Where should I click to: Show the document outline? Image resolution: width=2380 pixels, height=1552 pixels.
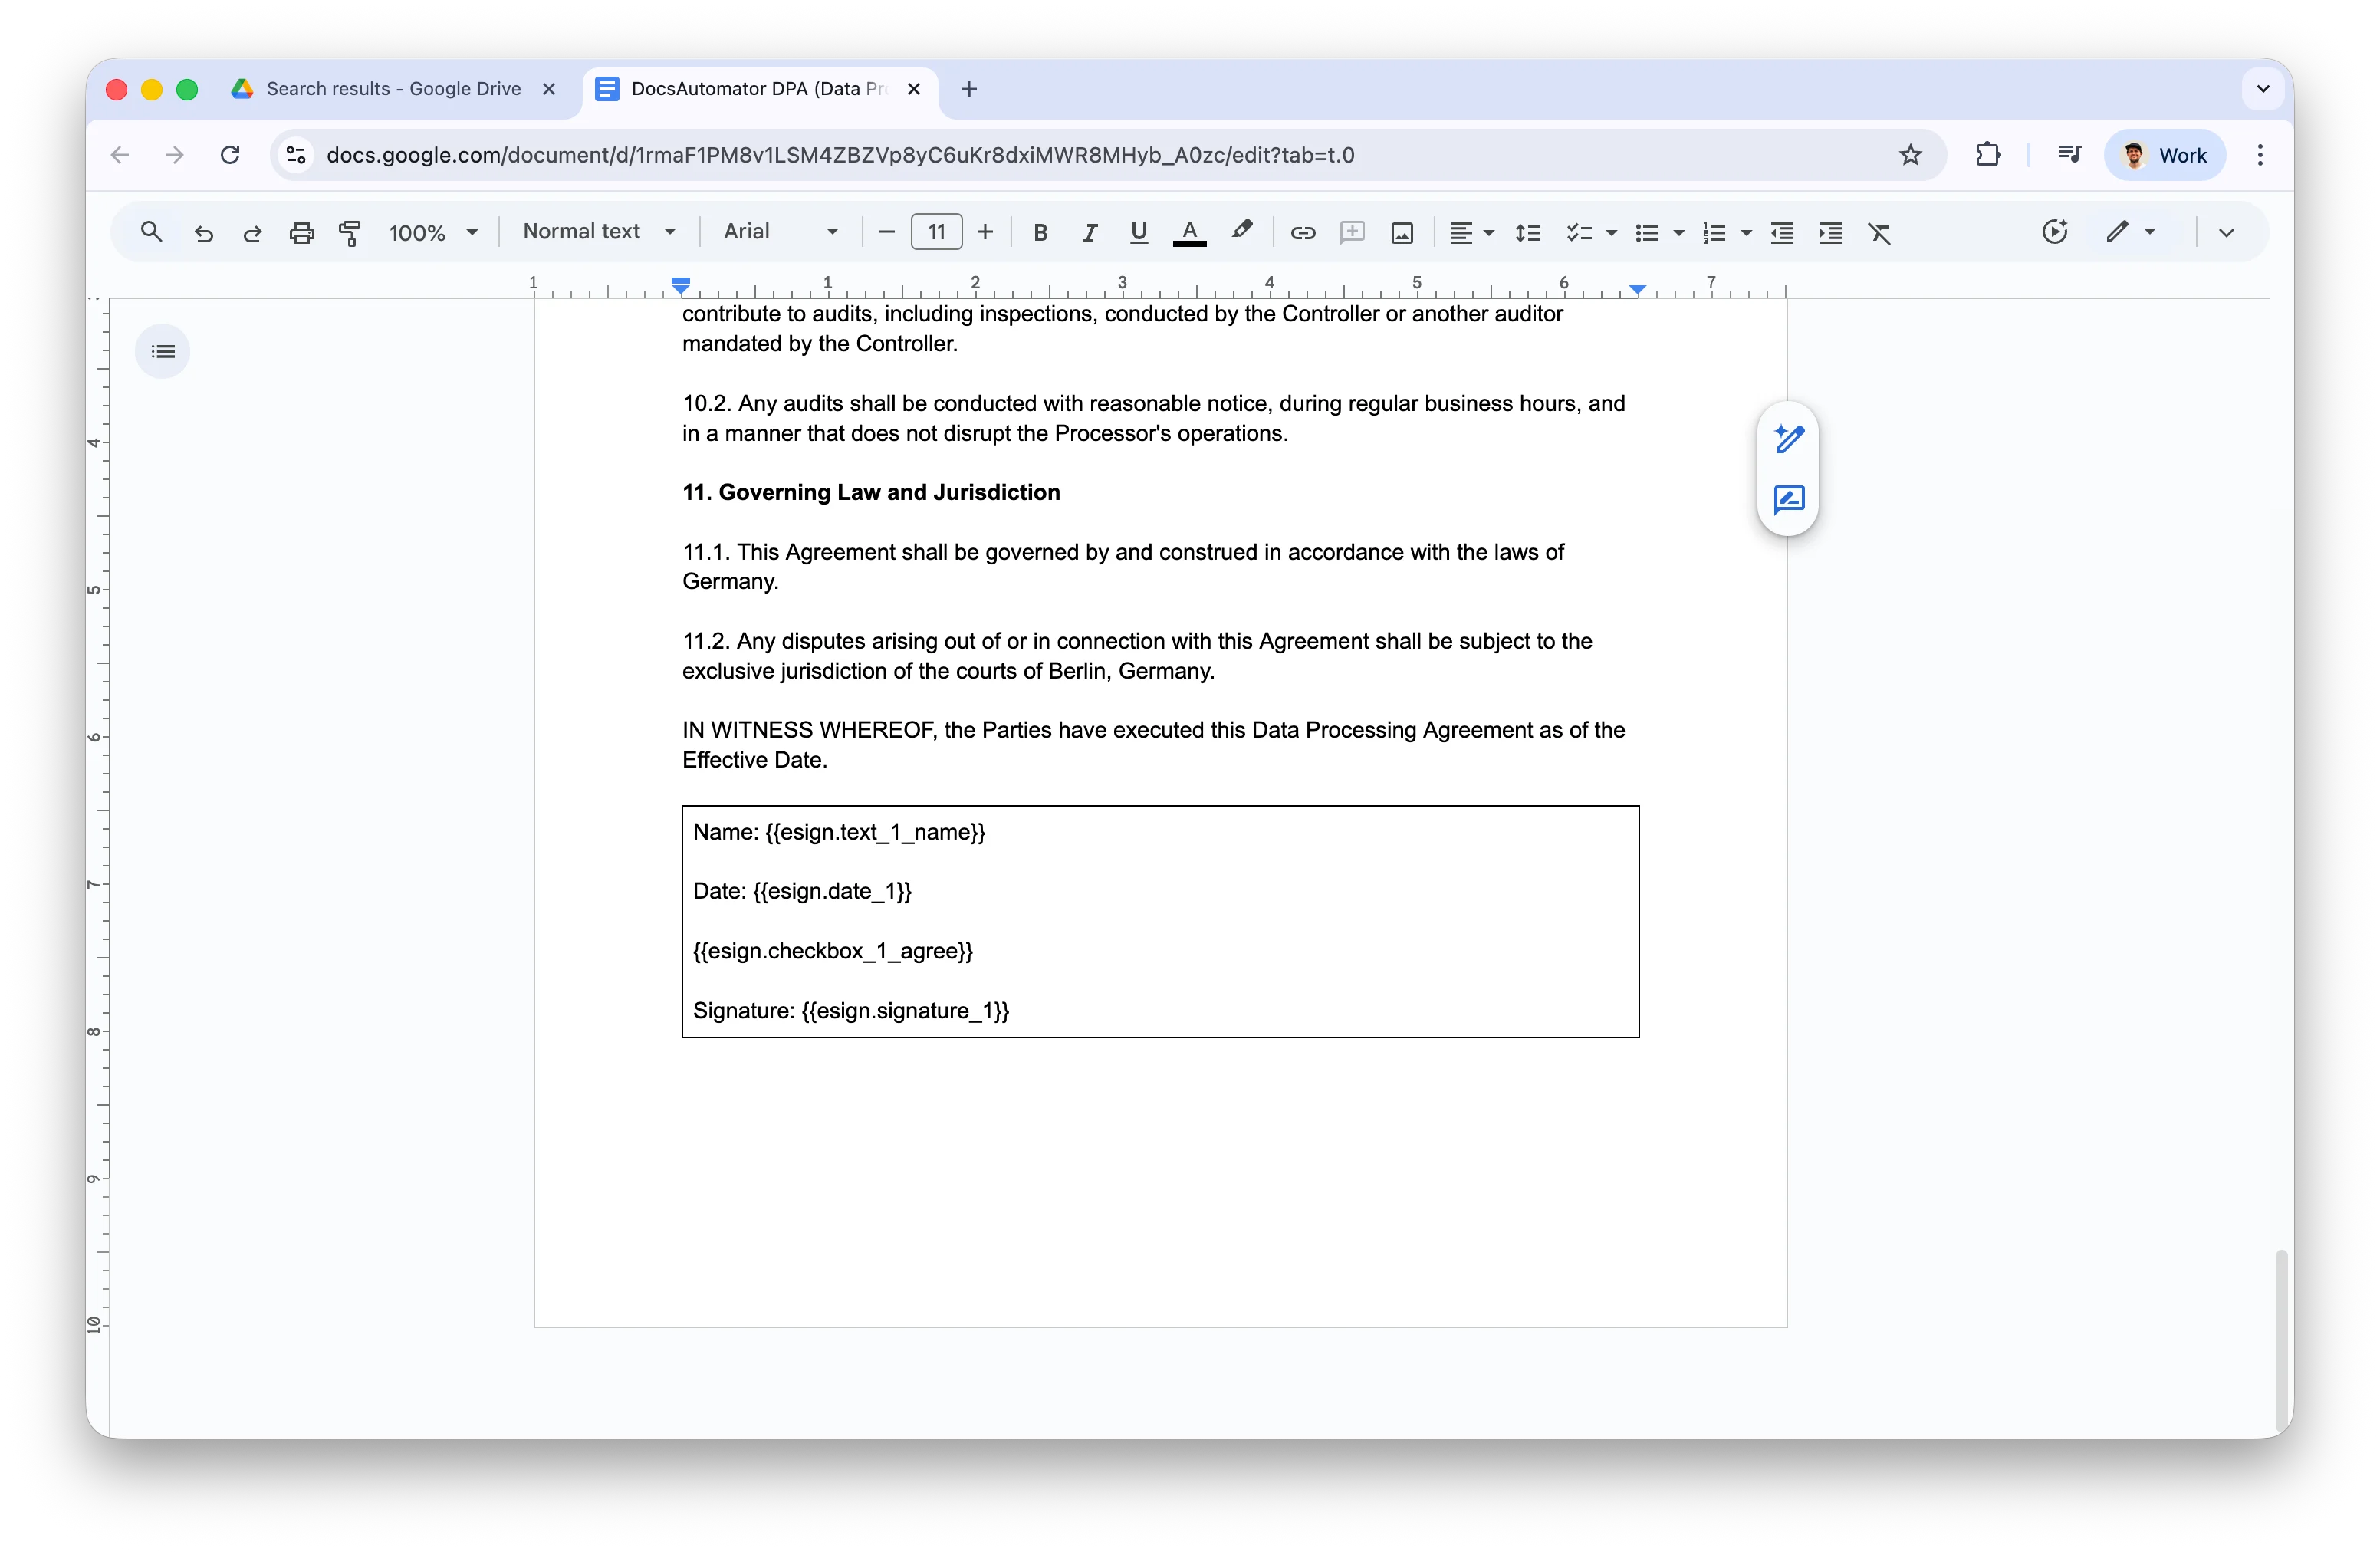point(163,352)
